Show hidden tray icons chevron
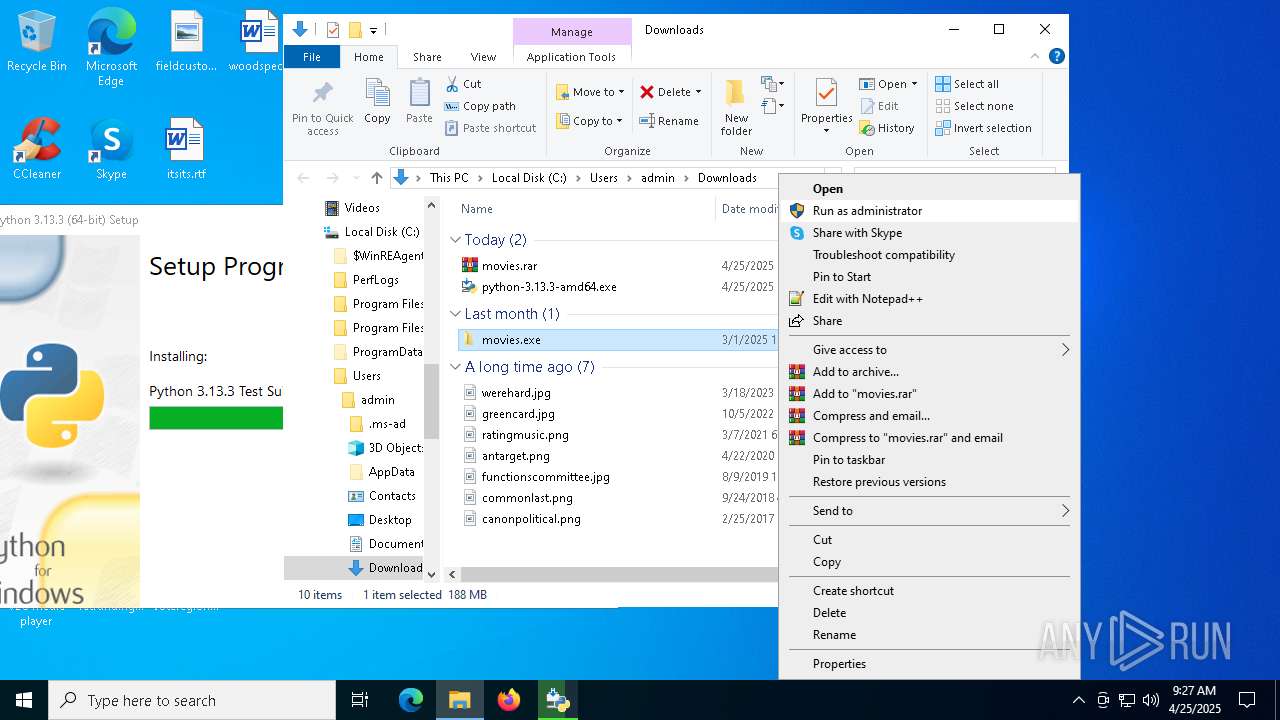Screen dimensions: 1280x720 click(x=1078, y=700)
